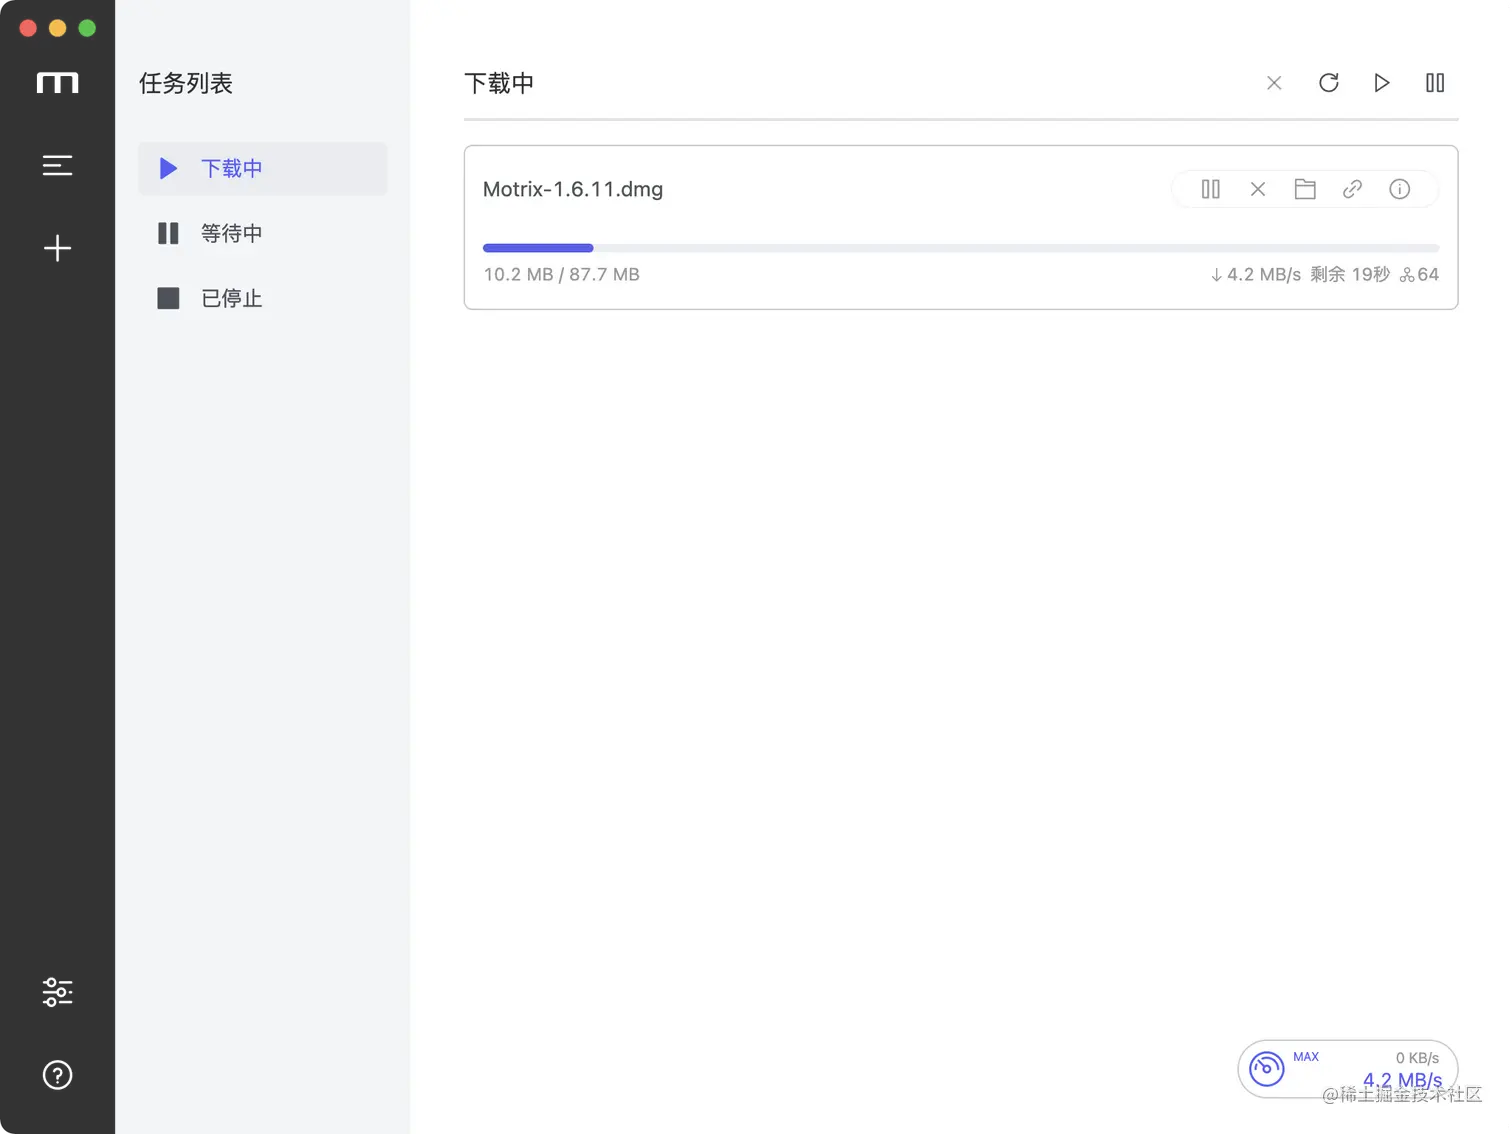This screenshot has height=1134, width=1512.
Task: Remove the Motrix-1.6.11.dmg task
Action: tap(1258, 189)
